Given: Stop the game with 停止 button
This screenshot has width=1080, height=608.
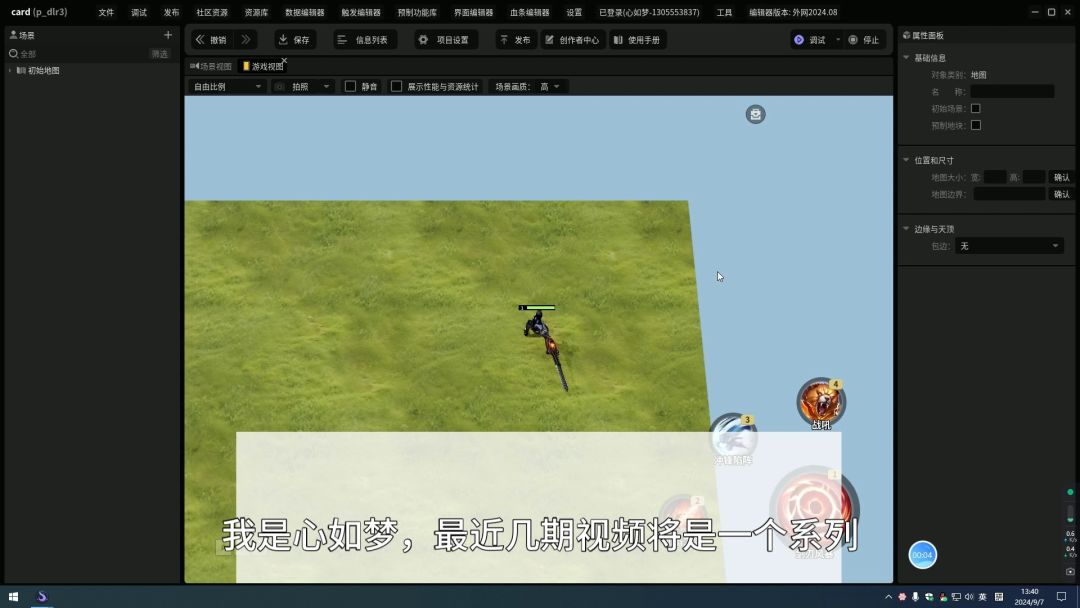Looking at the screenshot, I should [x=864, y=40].
